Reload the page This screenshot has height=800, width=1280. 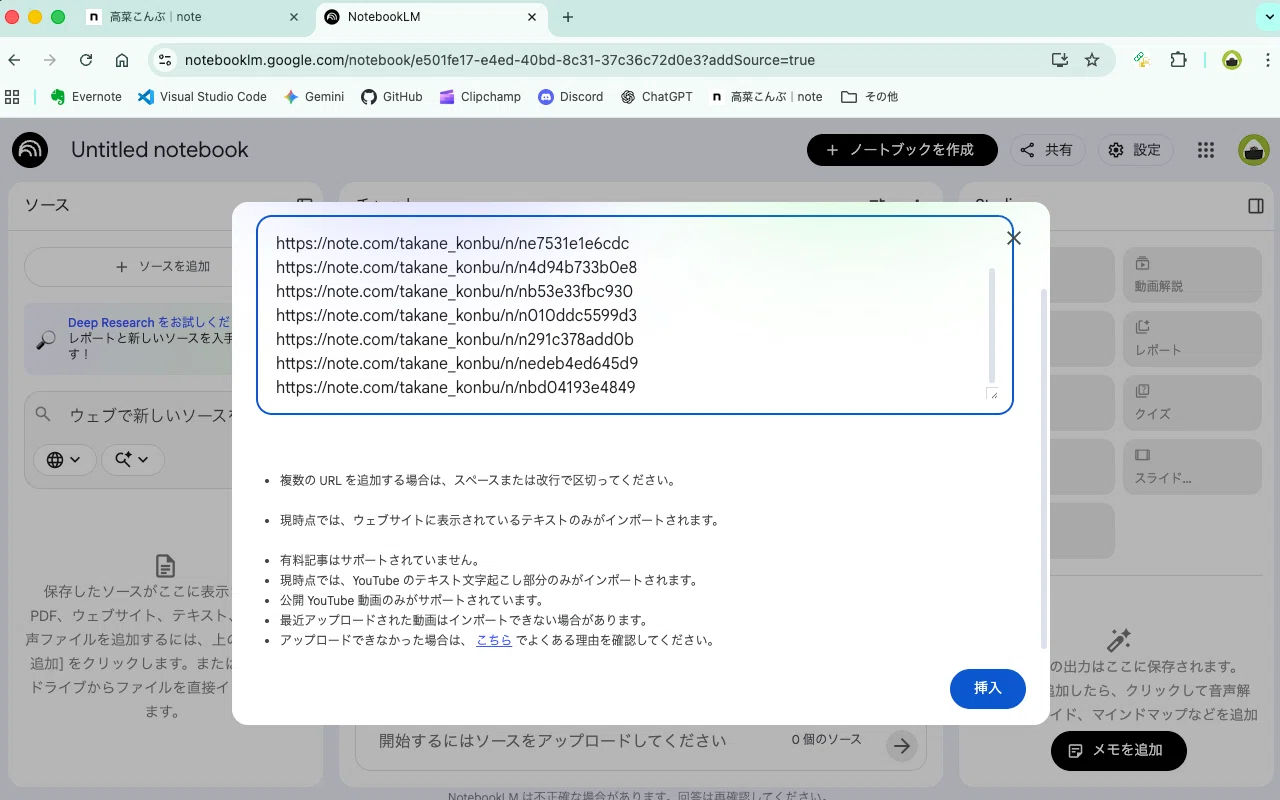[x=86, y=60]
